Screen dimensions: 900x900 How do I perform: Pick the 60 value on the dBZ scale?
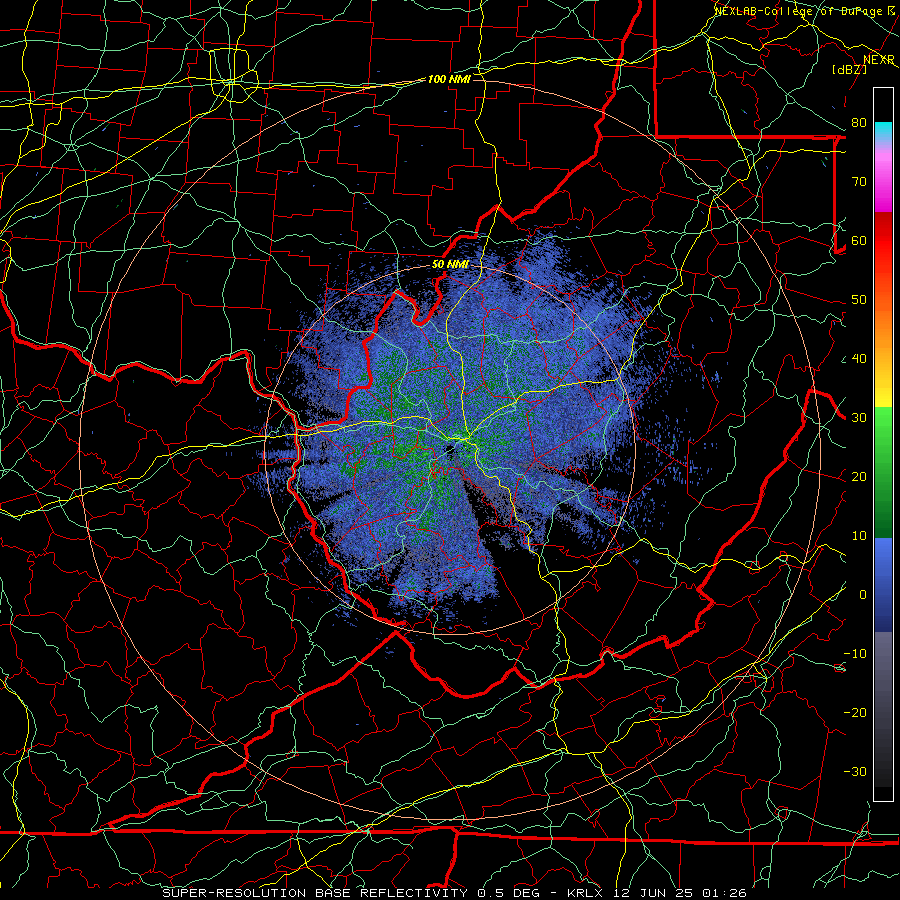pyautogui.click(x=859, y=241)
